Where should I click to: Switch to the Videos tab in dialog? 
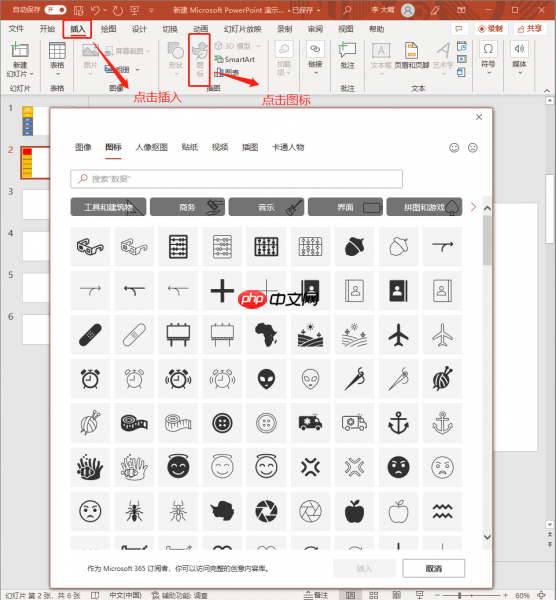[x=220, y=147]
